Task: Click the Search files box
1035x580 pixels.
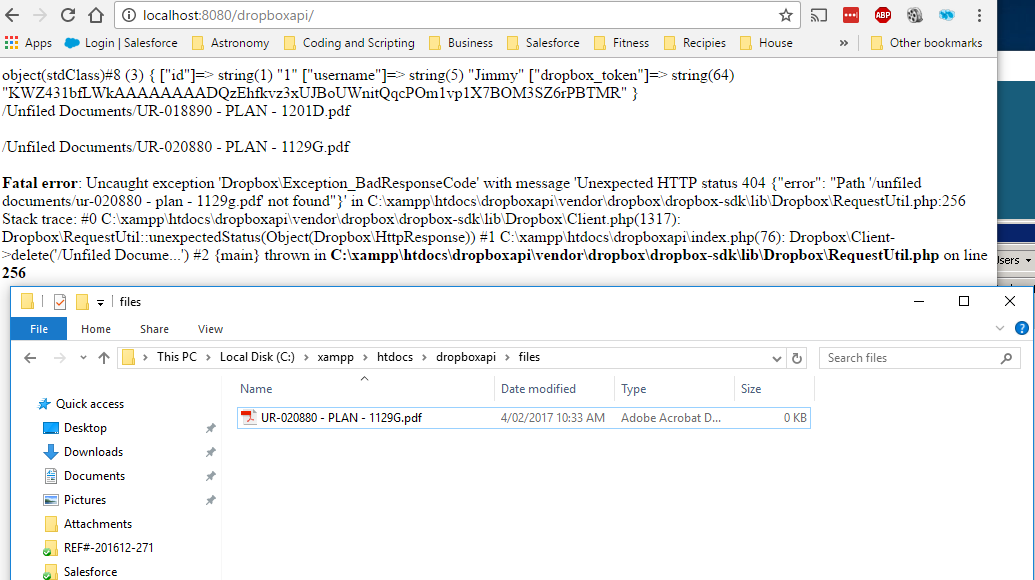Action: point(919,358)
